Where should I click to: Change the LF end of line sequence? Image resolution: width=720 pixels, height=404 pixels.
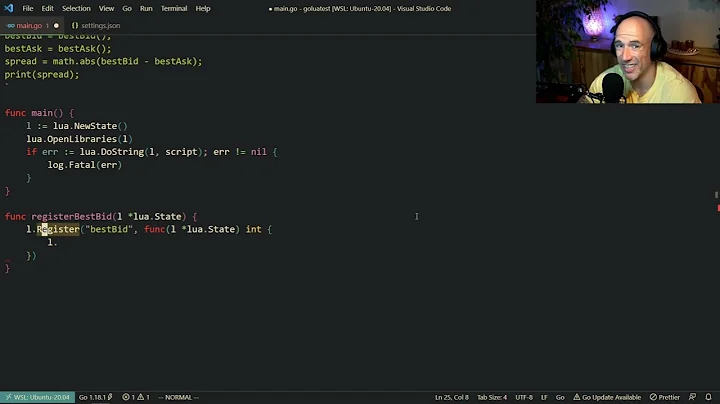coord(544,397)
